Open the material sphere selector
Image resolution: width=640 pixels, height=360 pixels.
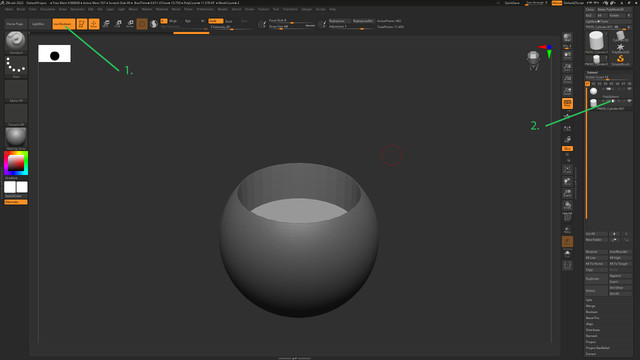[16, 138]
